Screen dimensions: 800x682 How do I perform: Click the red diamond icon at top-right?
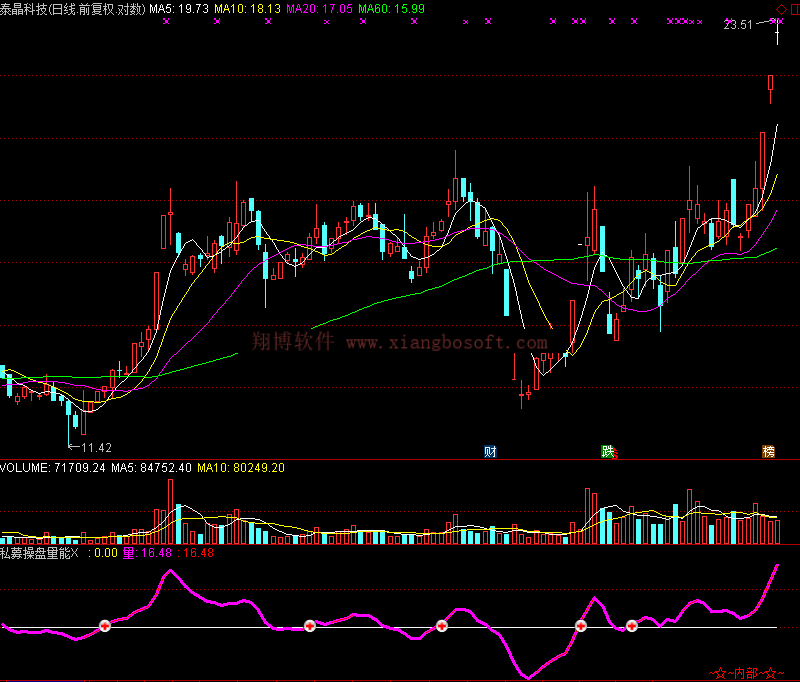pyautogui.click(x=780, y=9)
